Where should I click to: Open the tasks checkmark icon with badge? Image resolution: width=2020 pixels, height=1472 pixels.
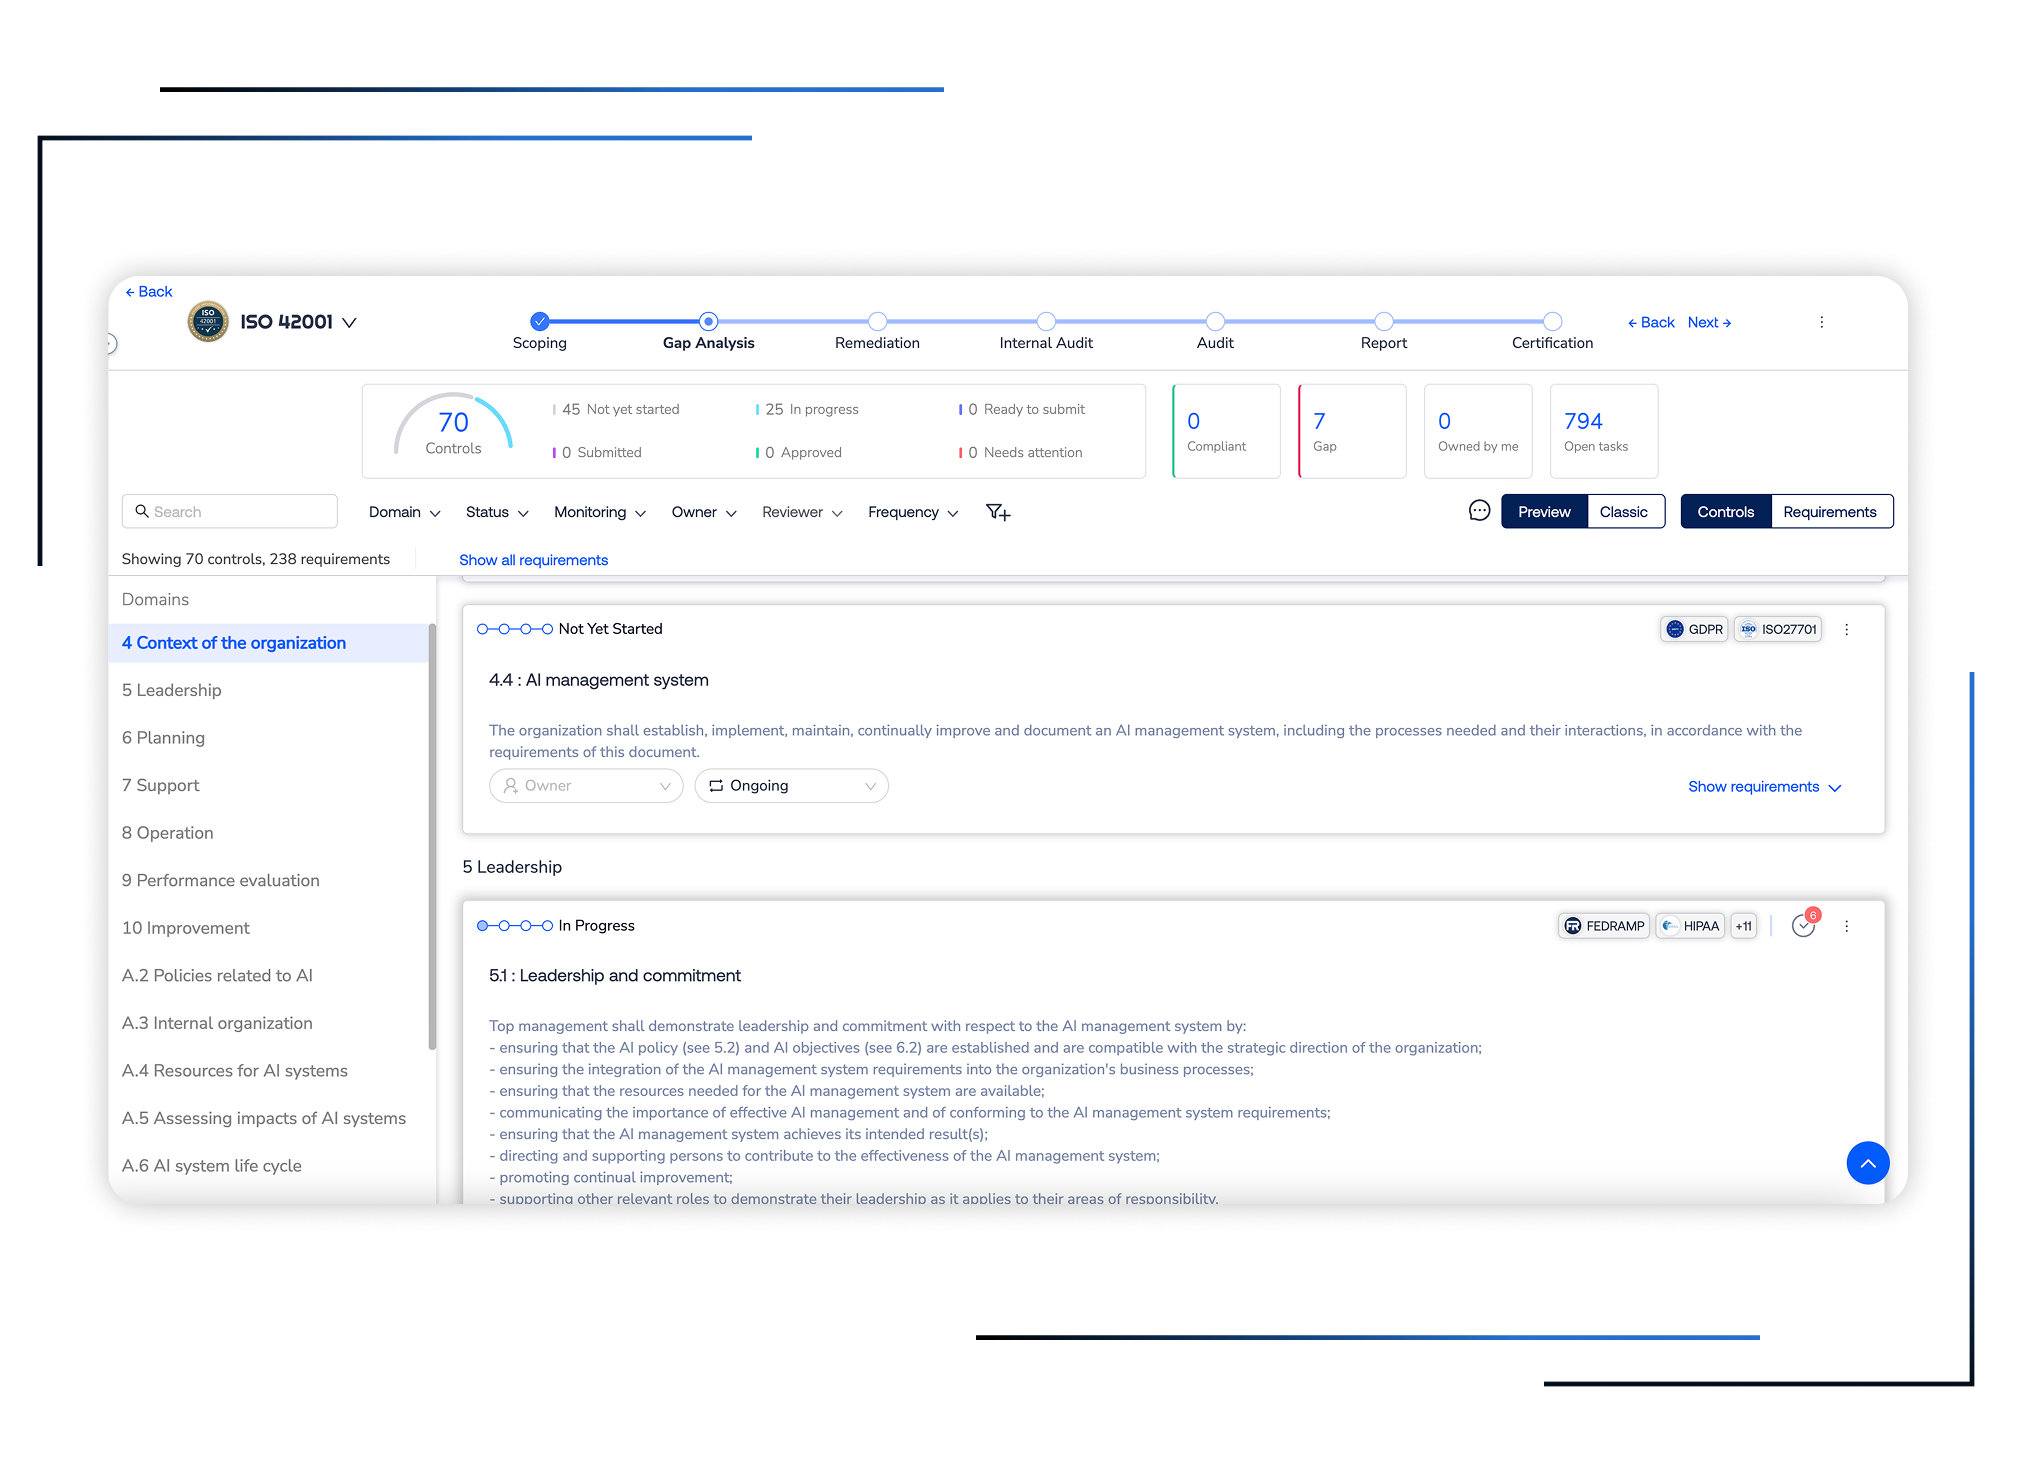[x=1803, y=926]
